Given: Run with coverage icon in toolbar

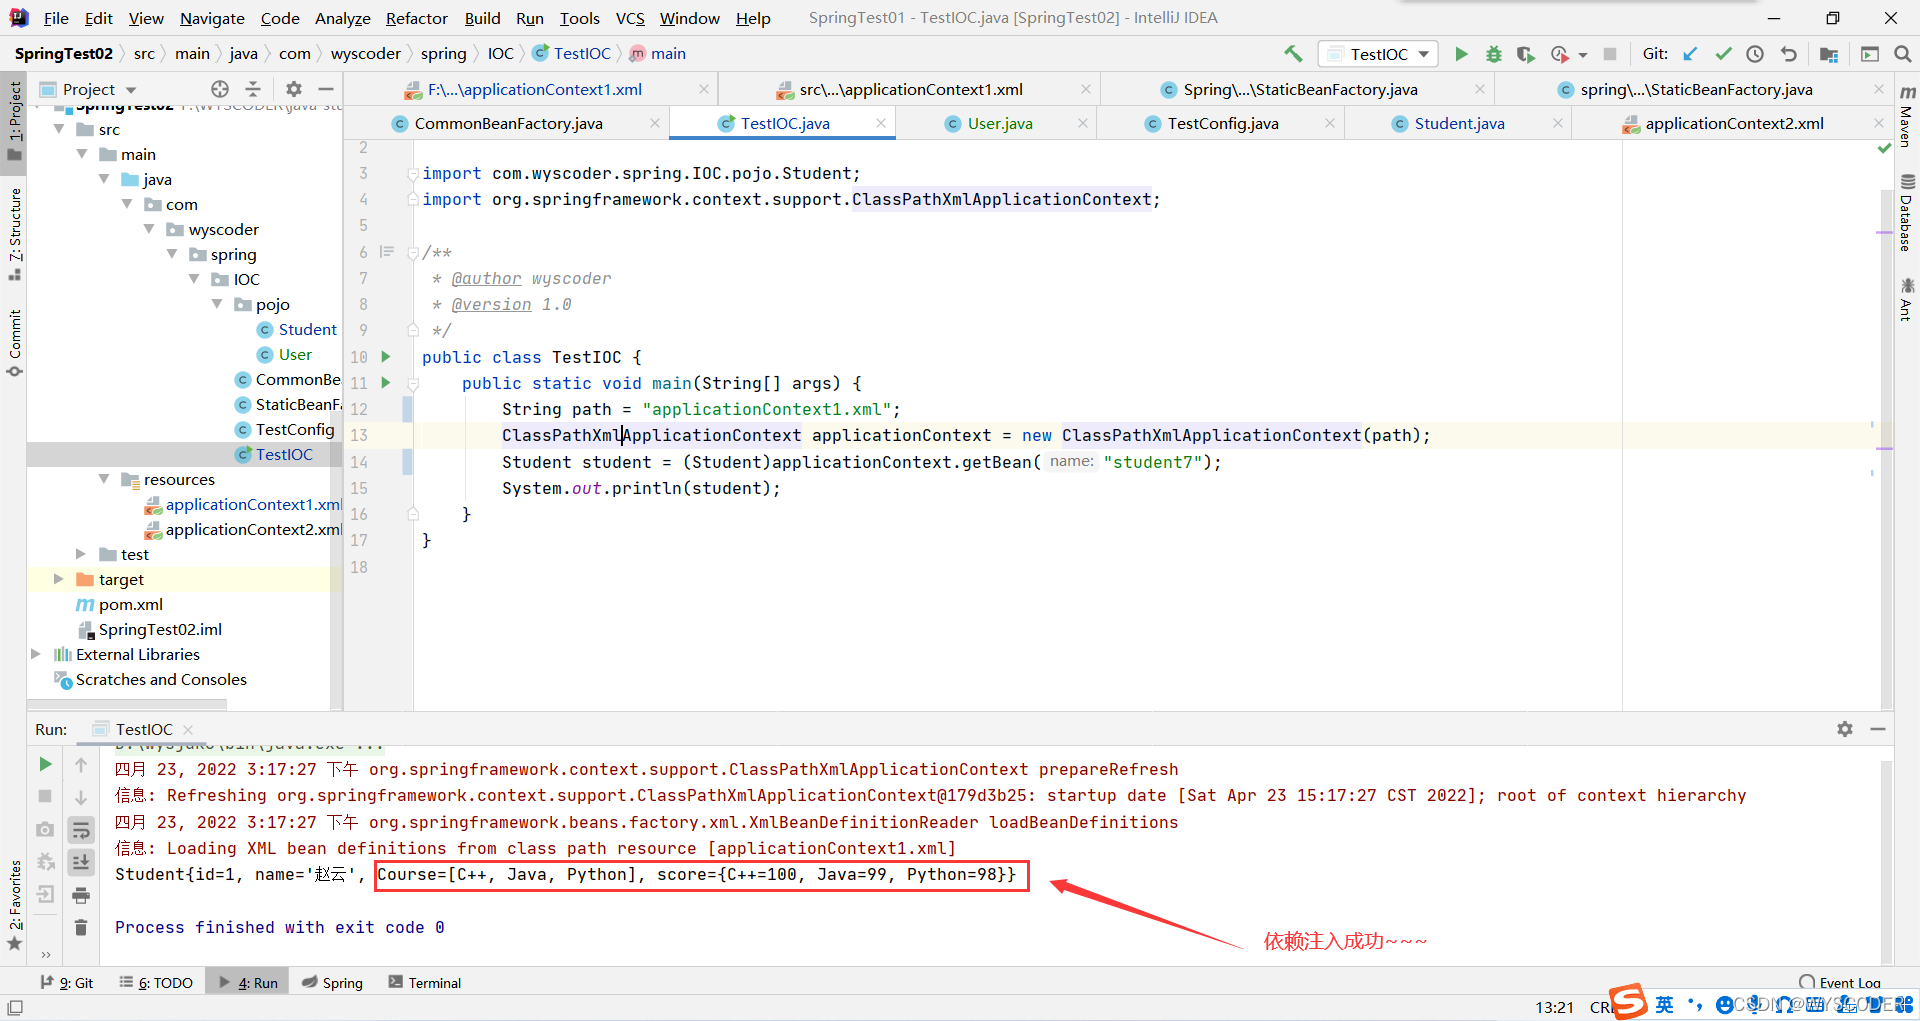Looking at the screenshot, I should coord(1525,54).
